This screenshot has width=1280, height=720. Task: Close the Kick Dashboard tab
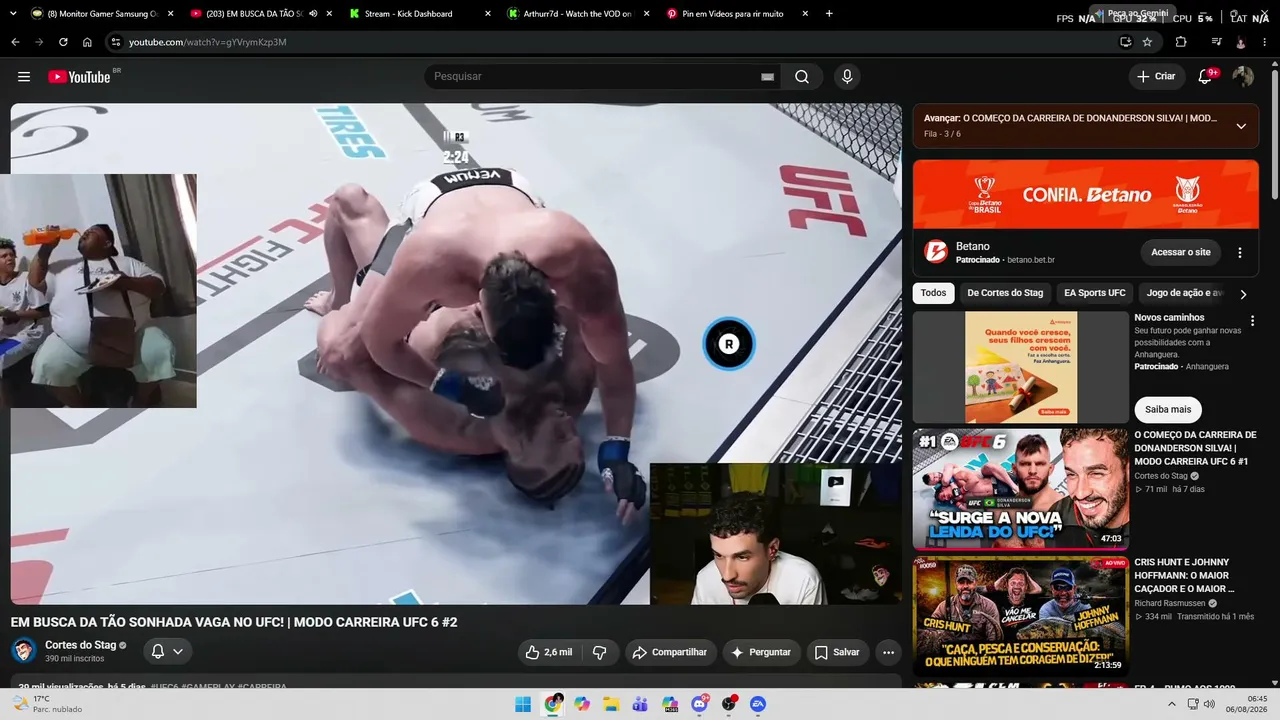tap(487, 14)
